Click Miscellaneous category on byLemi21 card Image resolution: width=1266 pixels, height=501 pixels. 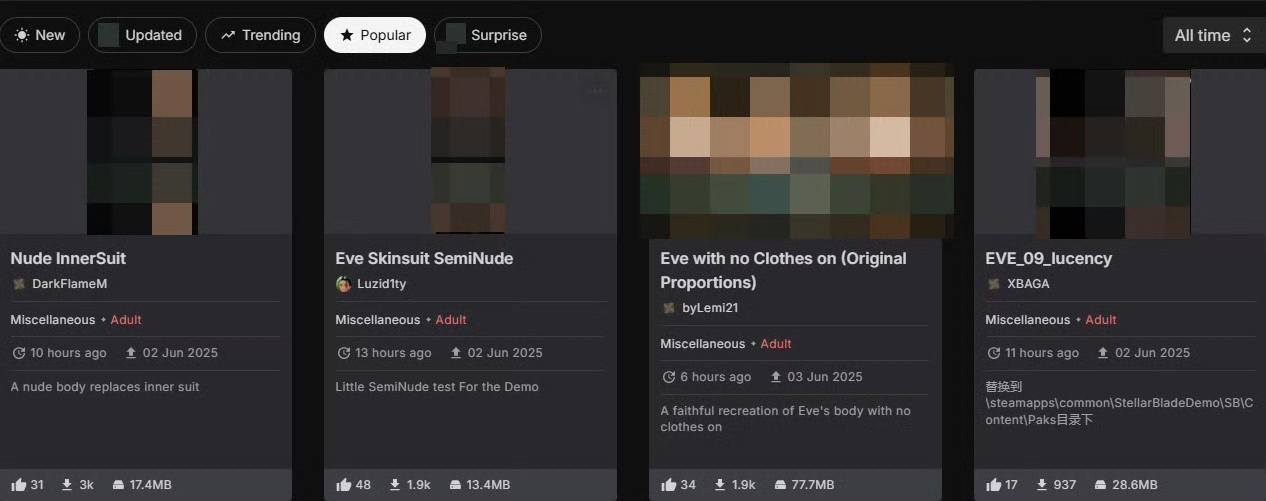point(703,344)
